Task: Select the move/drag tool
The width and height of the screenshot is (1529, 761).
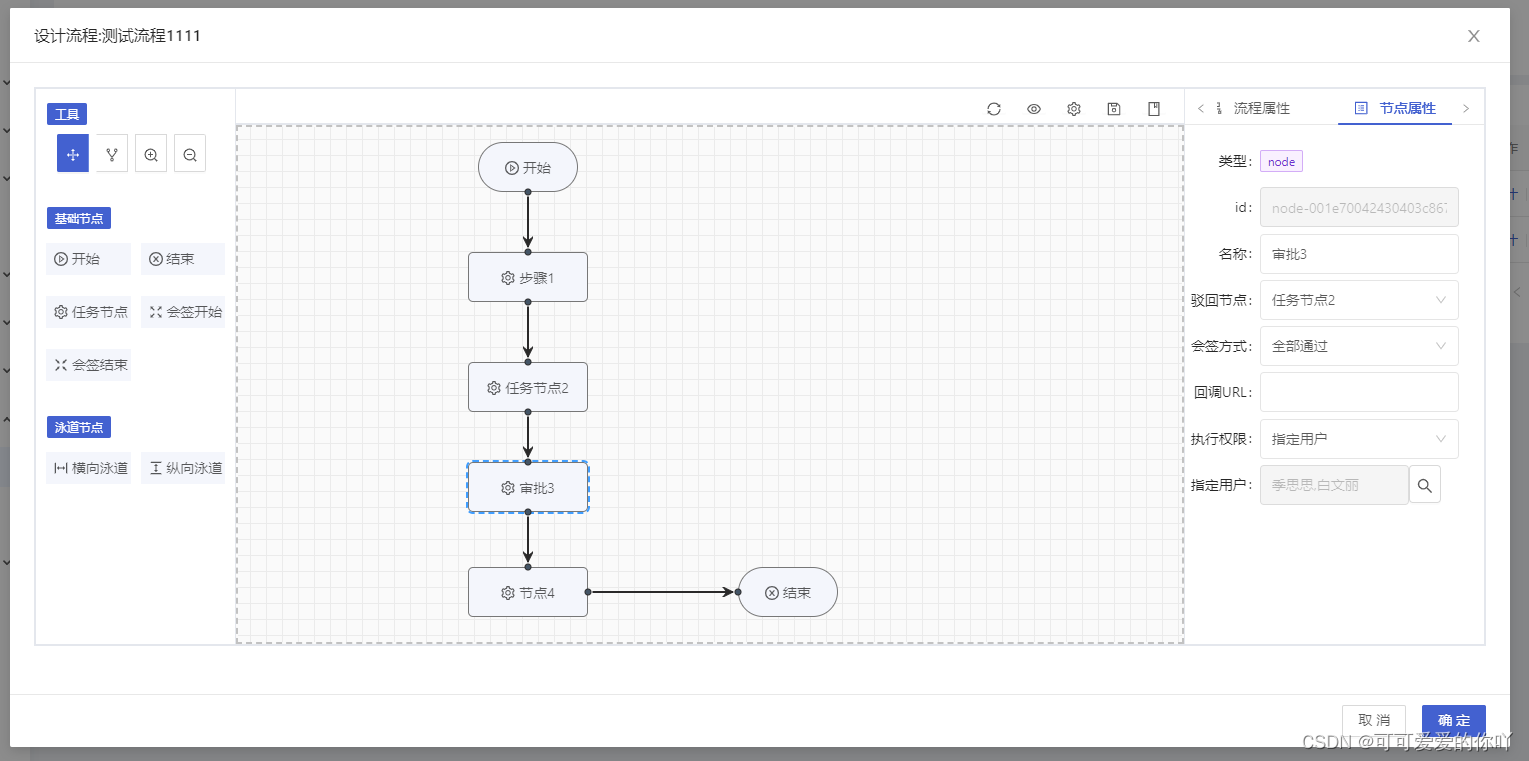Action: click(73, 154)
